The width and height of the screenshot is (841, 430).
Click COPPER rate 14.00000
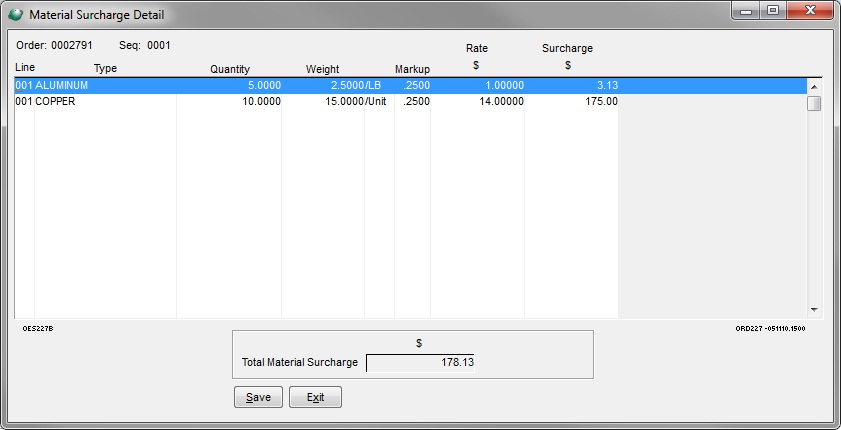[x=501, y=101]
